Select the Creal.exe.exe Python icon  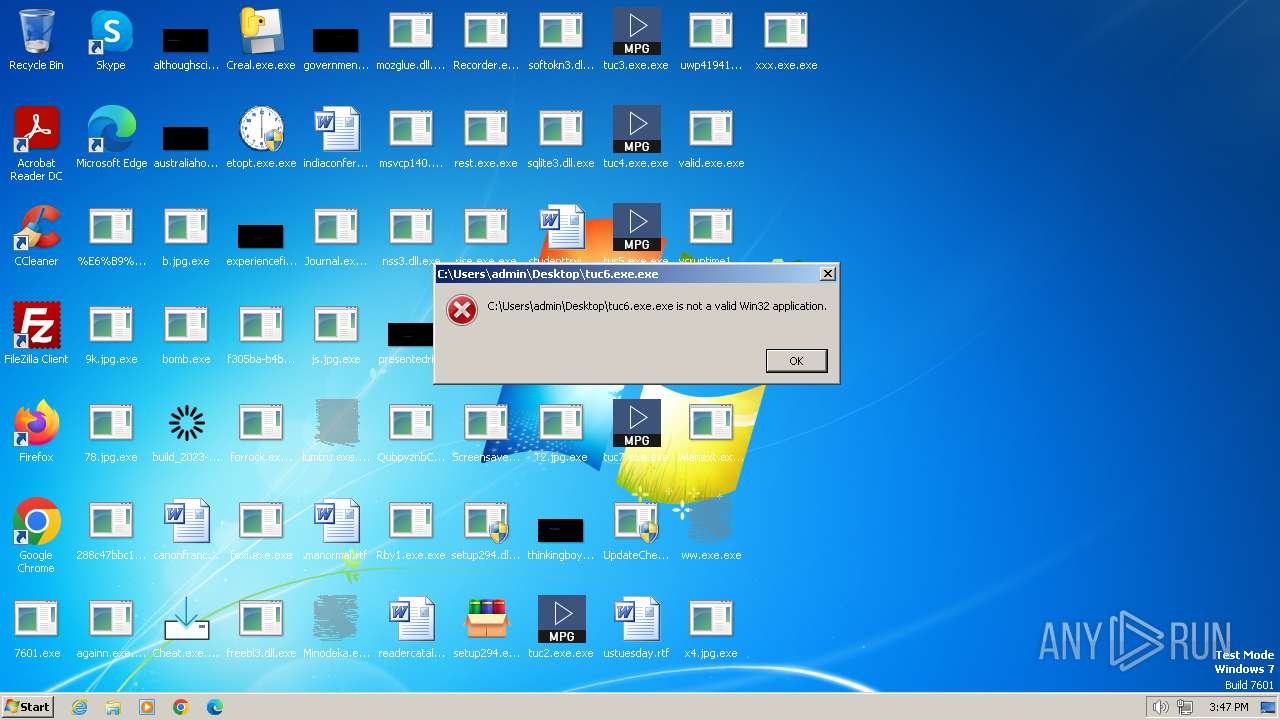[261, 31]
